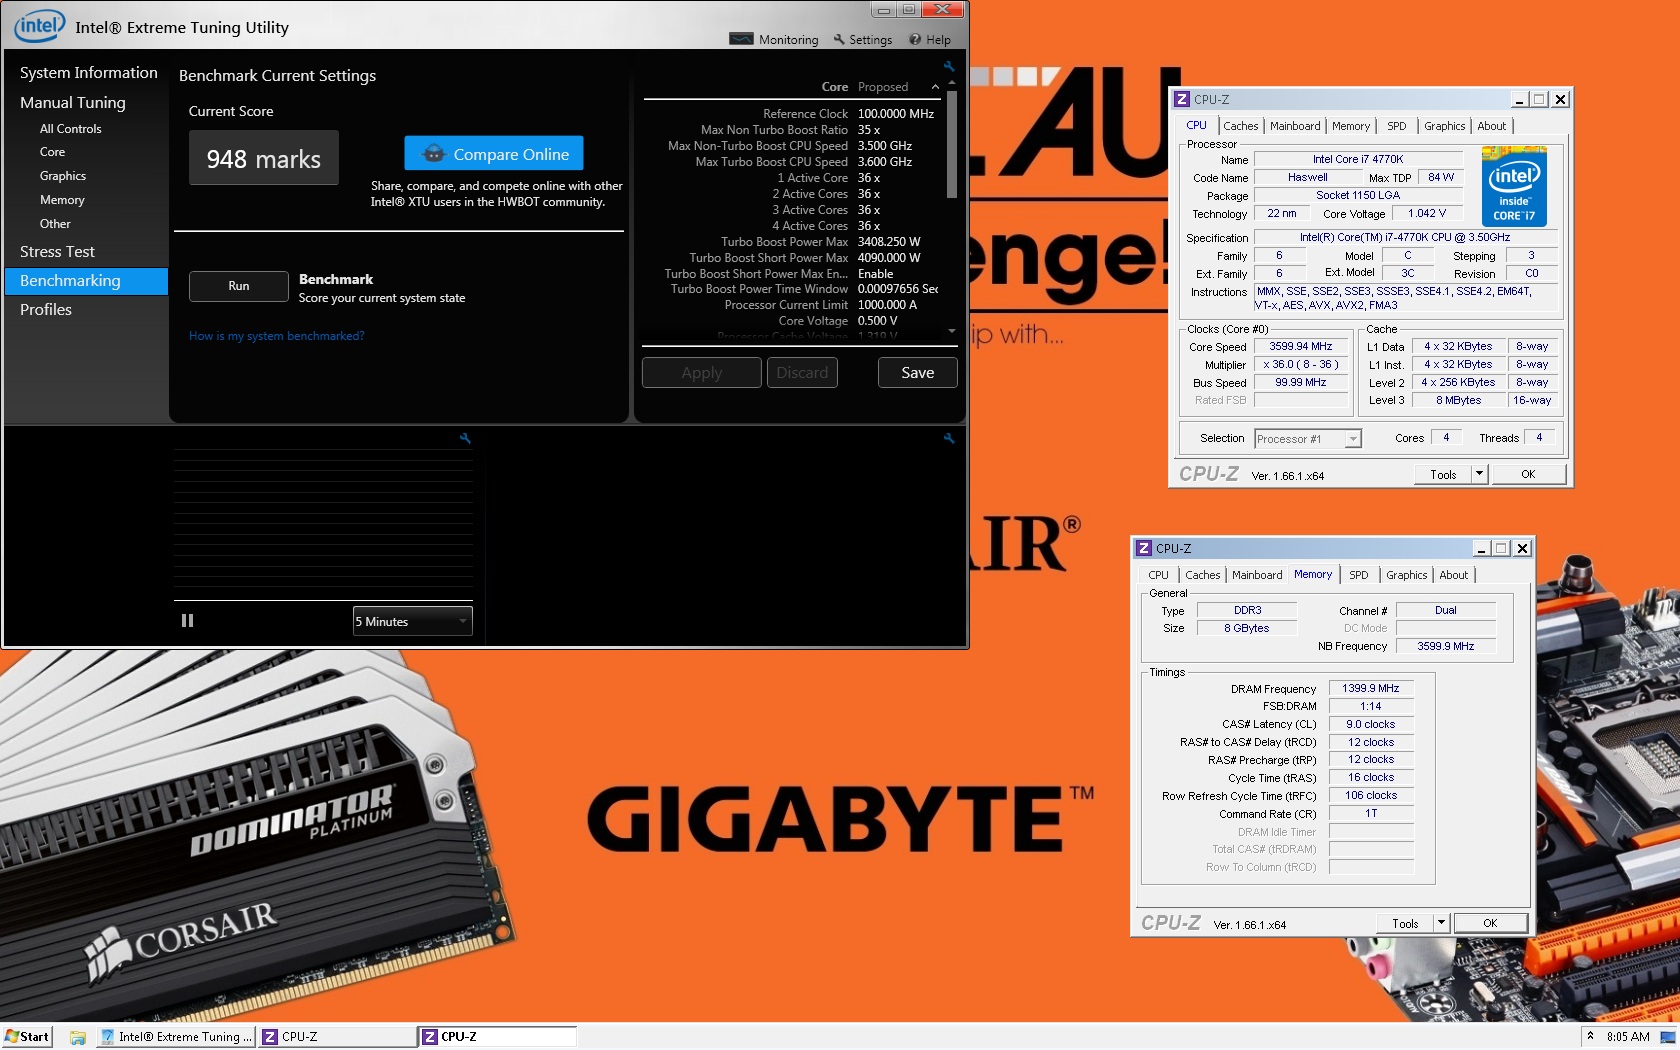Screen dimensions: 1680x1050
Task: Switch to Graphics tab in upper CPU-Z
Action: pos(1444,126)
